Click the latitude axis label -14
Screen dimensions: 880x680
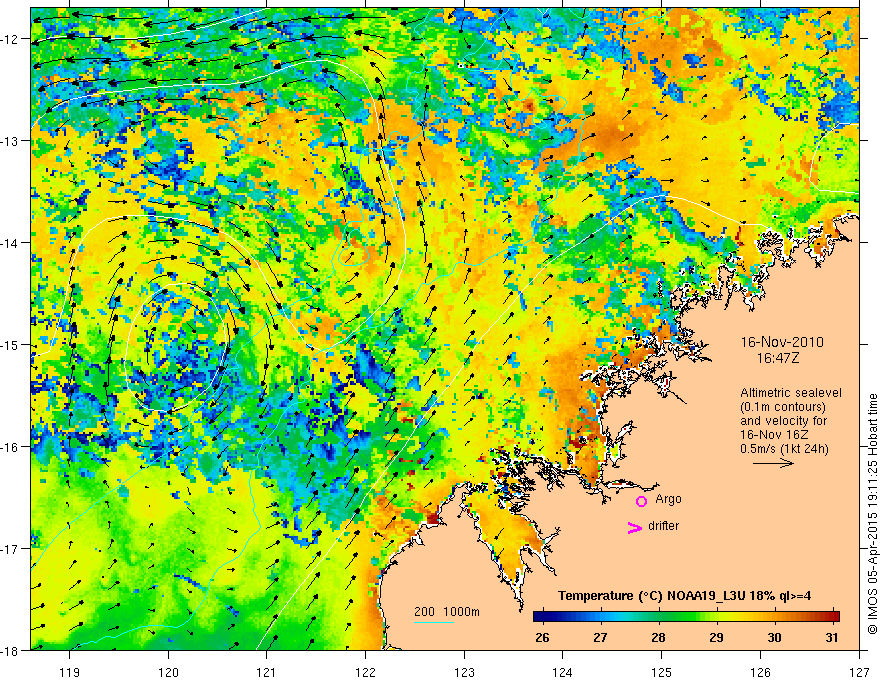coord(11,243)
